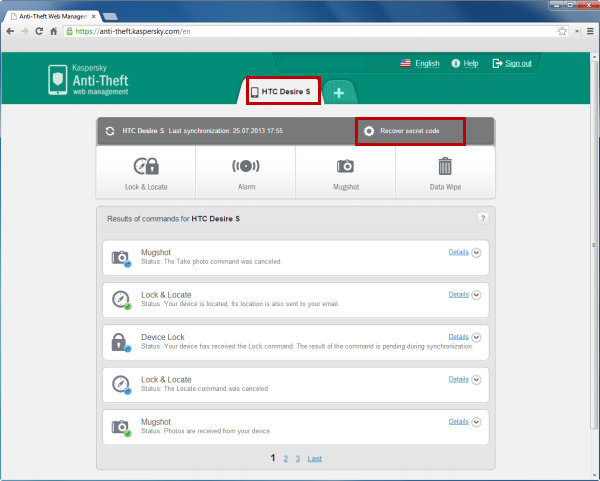
Task: Activate the Lock & Locate command
Action: tap(146, 173)
